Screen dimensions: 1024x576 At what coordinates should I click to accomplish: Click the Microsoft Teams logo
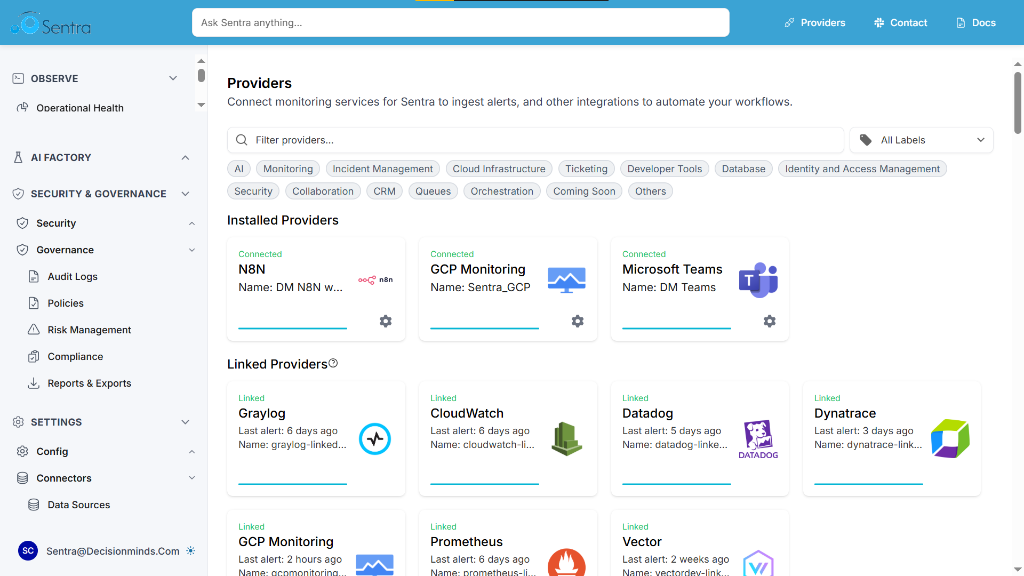coord(758,280)
